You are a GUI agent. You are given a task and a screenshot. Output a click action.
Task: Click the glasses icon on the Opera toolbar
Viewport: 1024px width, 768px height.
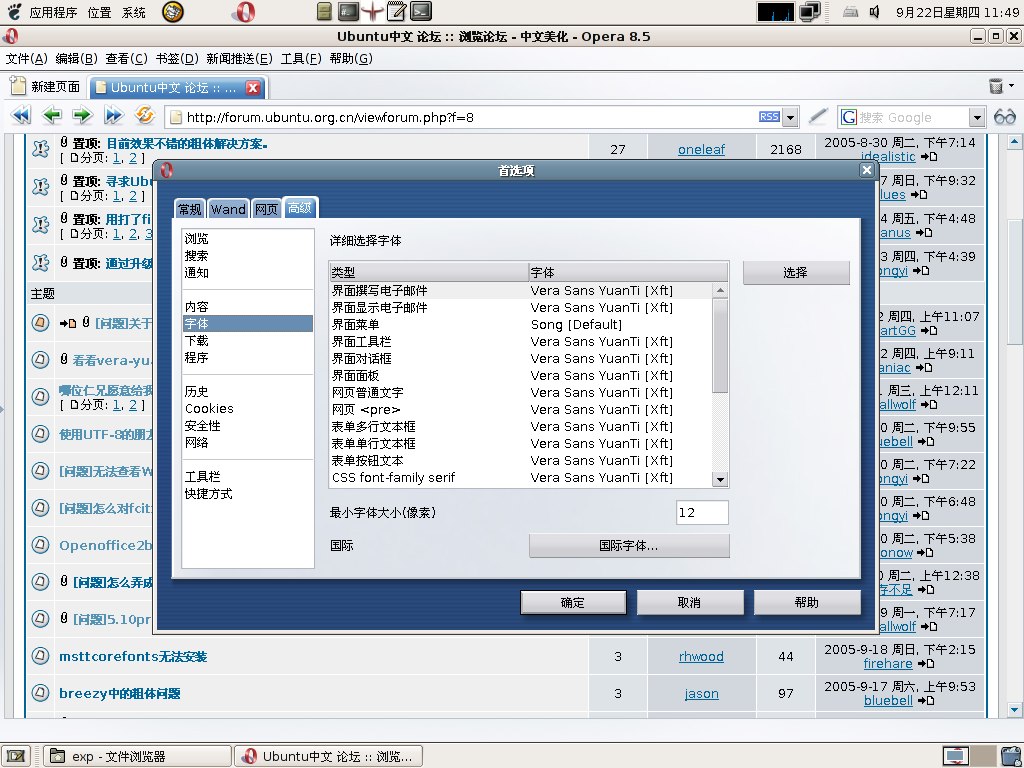(x=1004, y=117)
